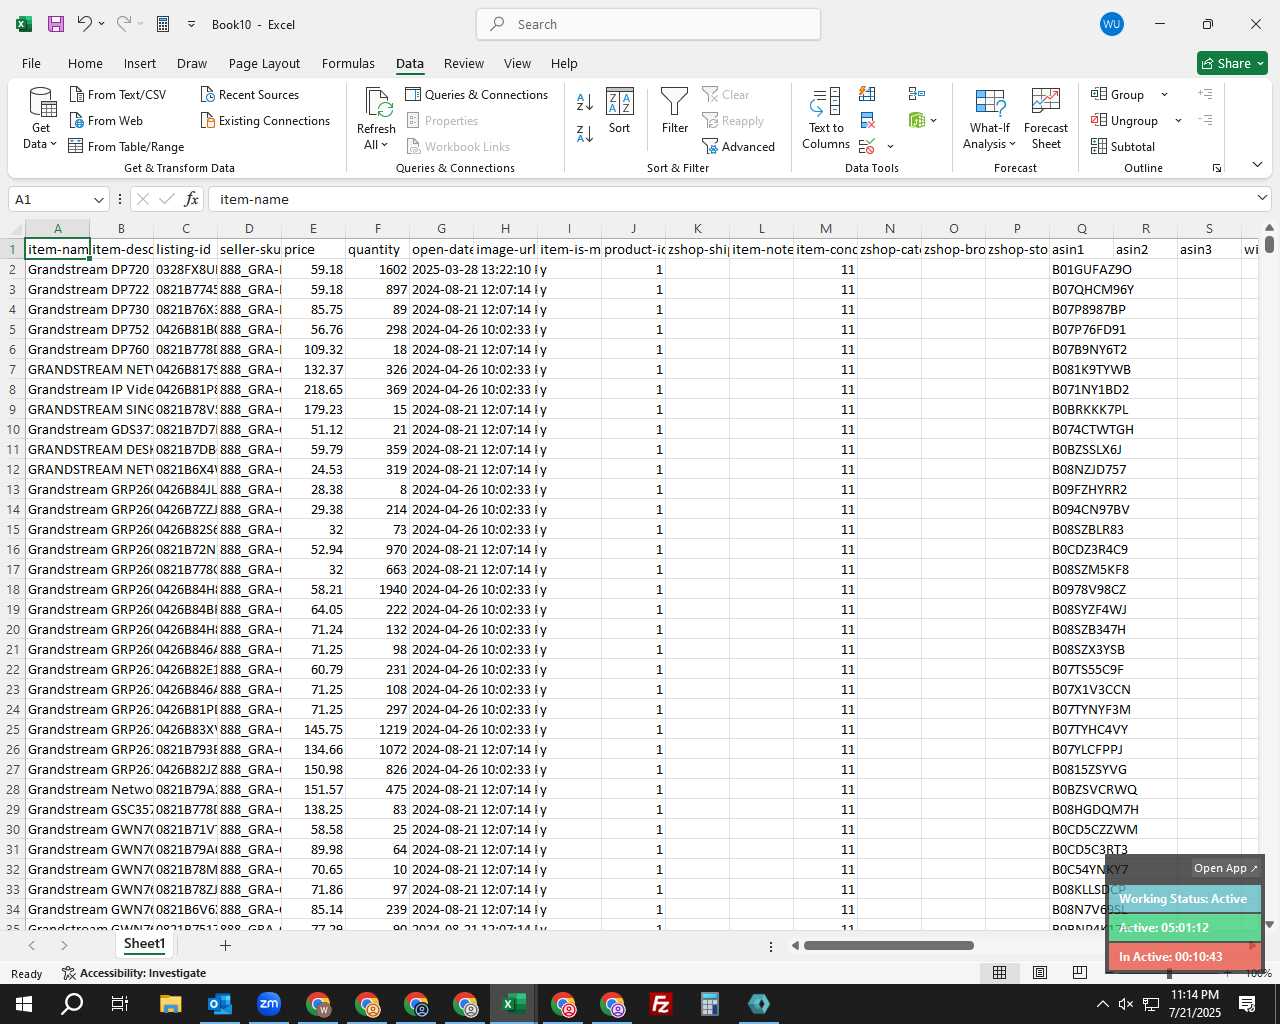Click Manage Data Model green cube icon

pos(917,120)
